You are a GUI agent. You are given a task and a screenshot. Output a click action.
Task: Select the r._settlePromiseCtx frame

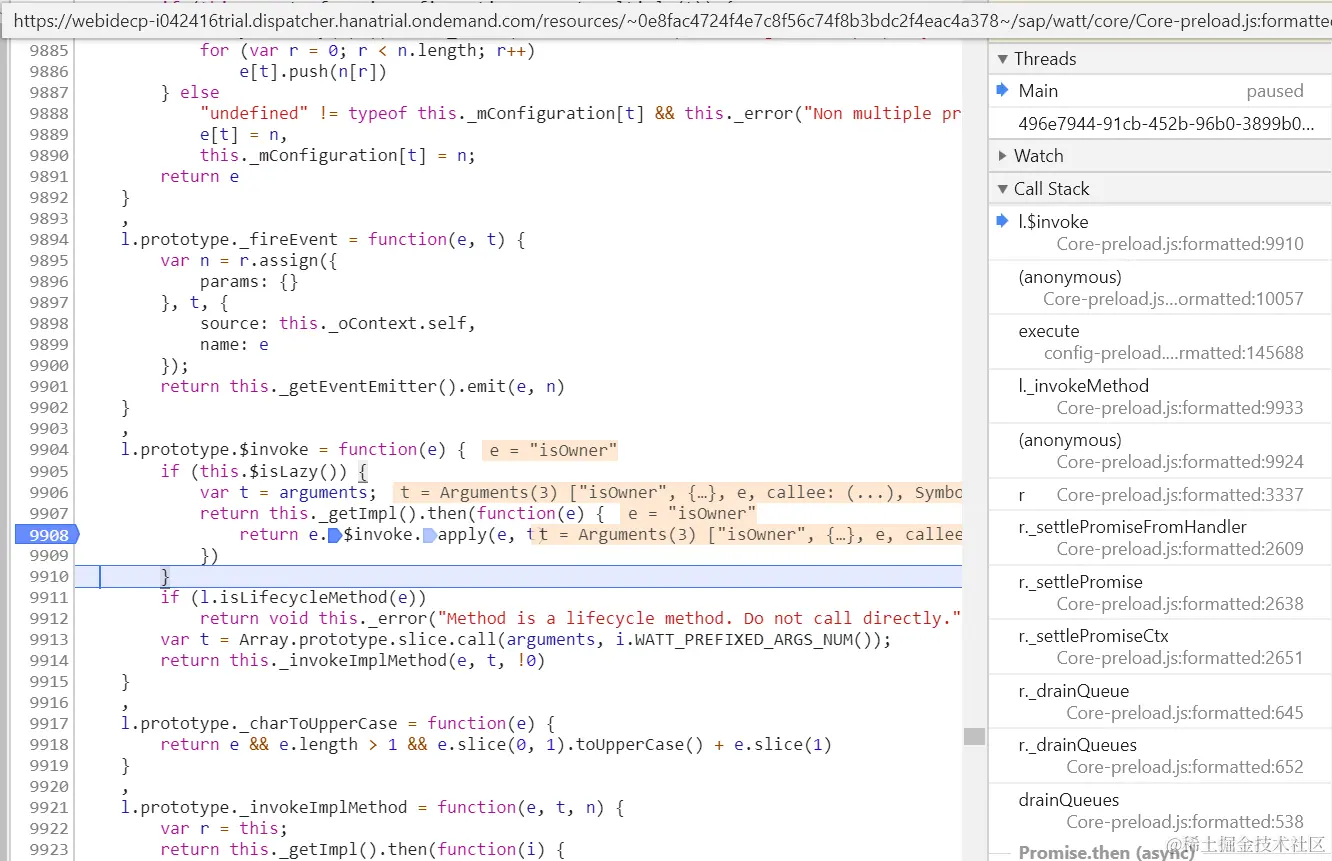[x=1160, y=647]
